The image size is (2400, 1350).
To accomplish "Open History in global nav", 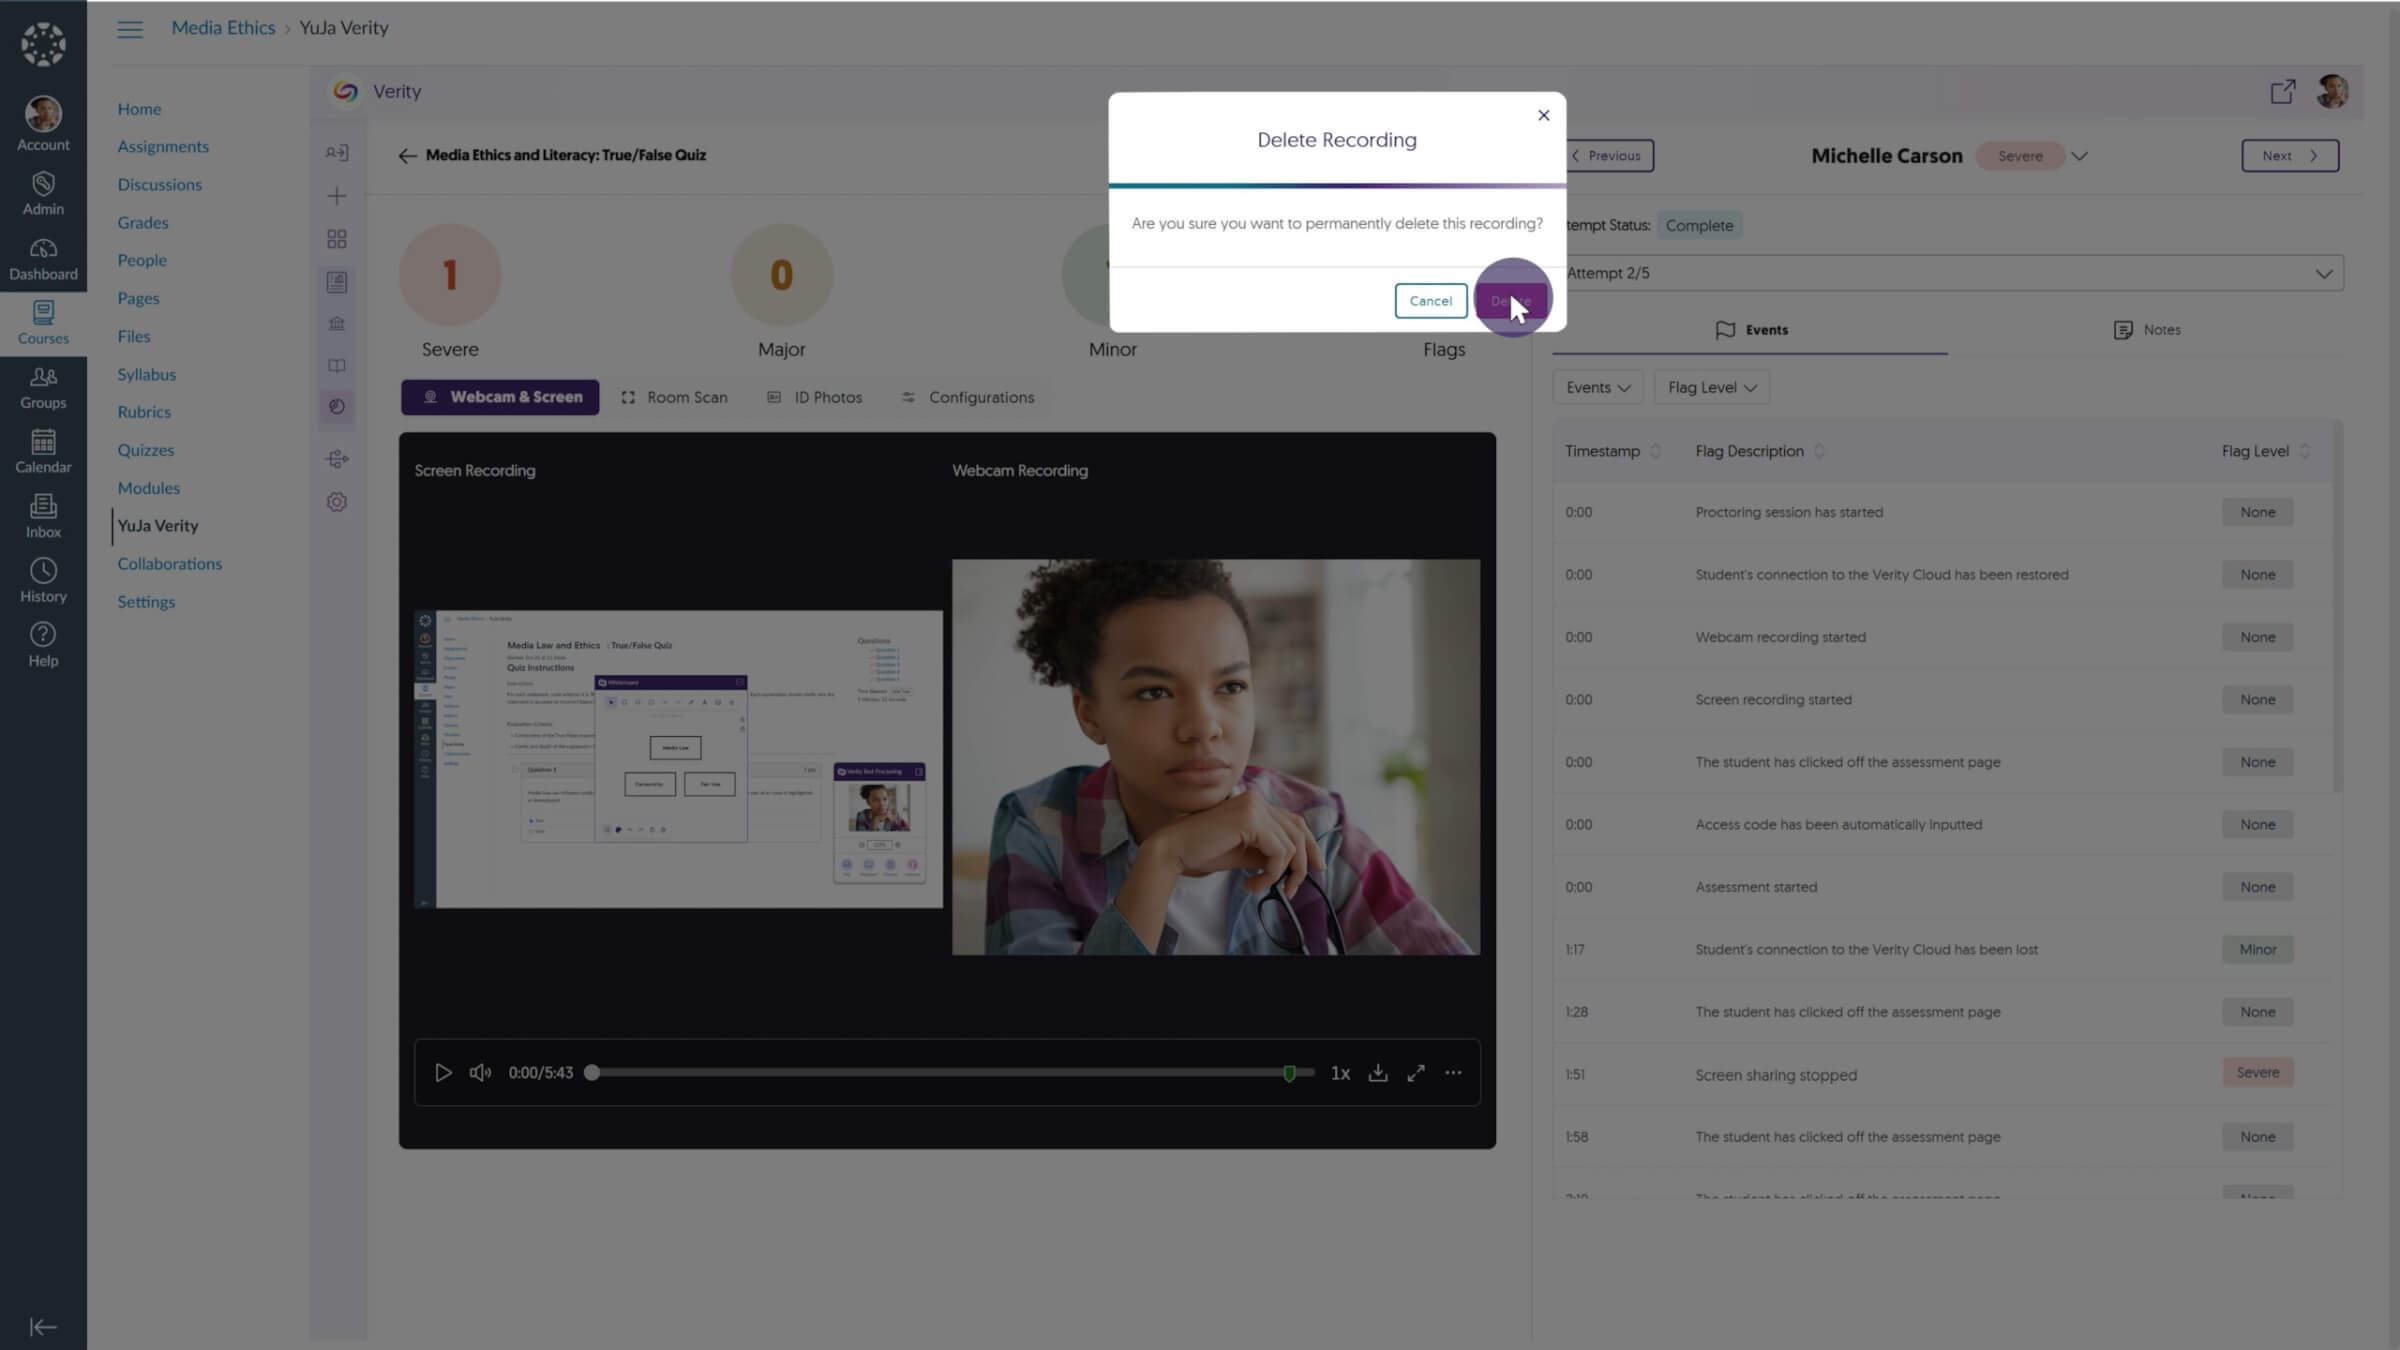I will coord(43,581).
